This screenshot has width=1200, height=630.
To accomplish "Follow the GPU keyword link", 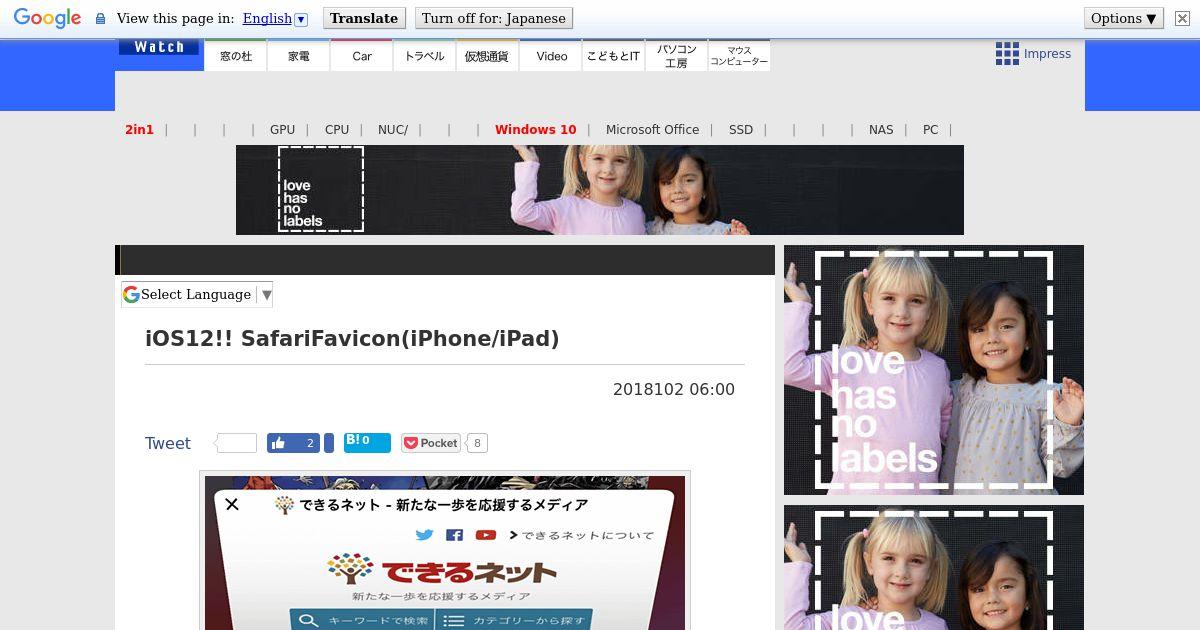I will point(282,130).
